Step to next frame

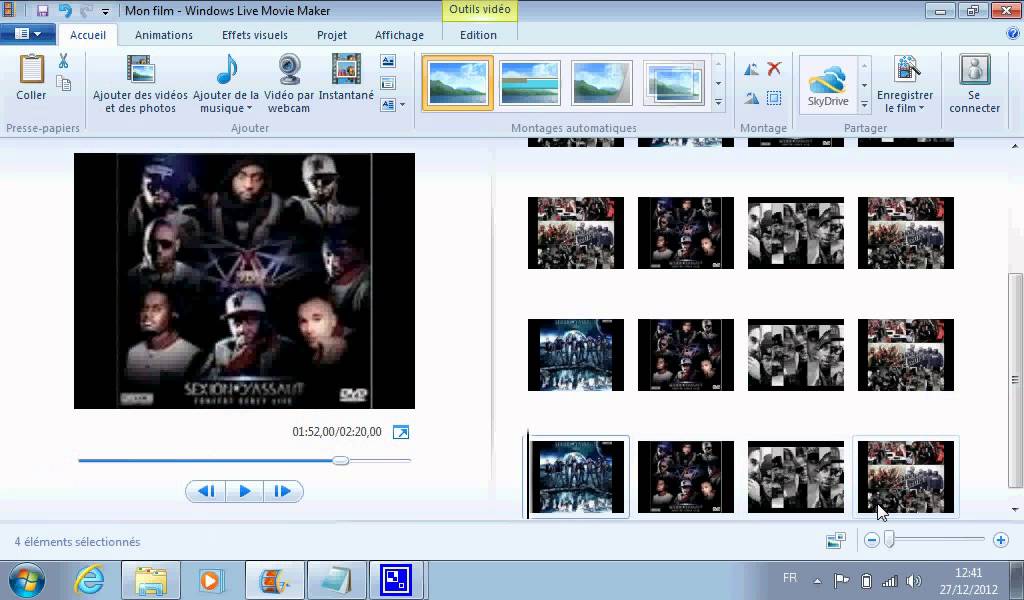tap(283, 491)
